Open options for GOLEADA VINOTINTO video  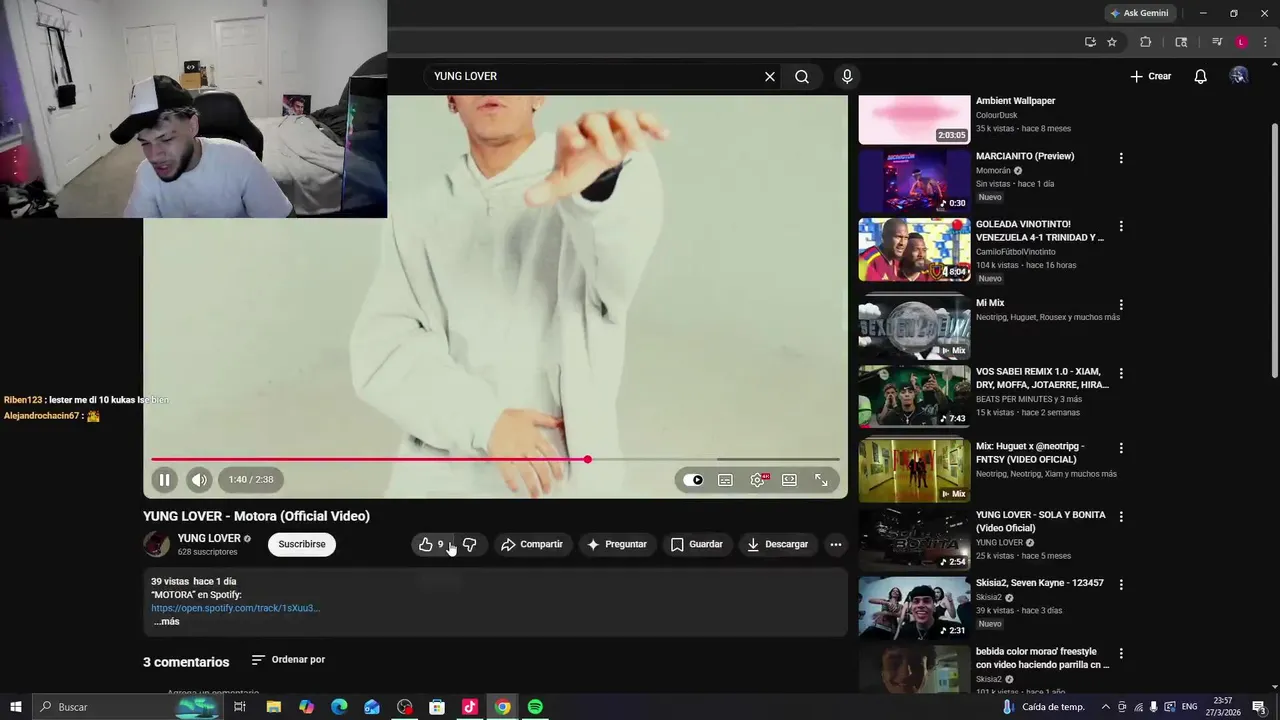click(1121, 226)
